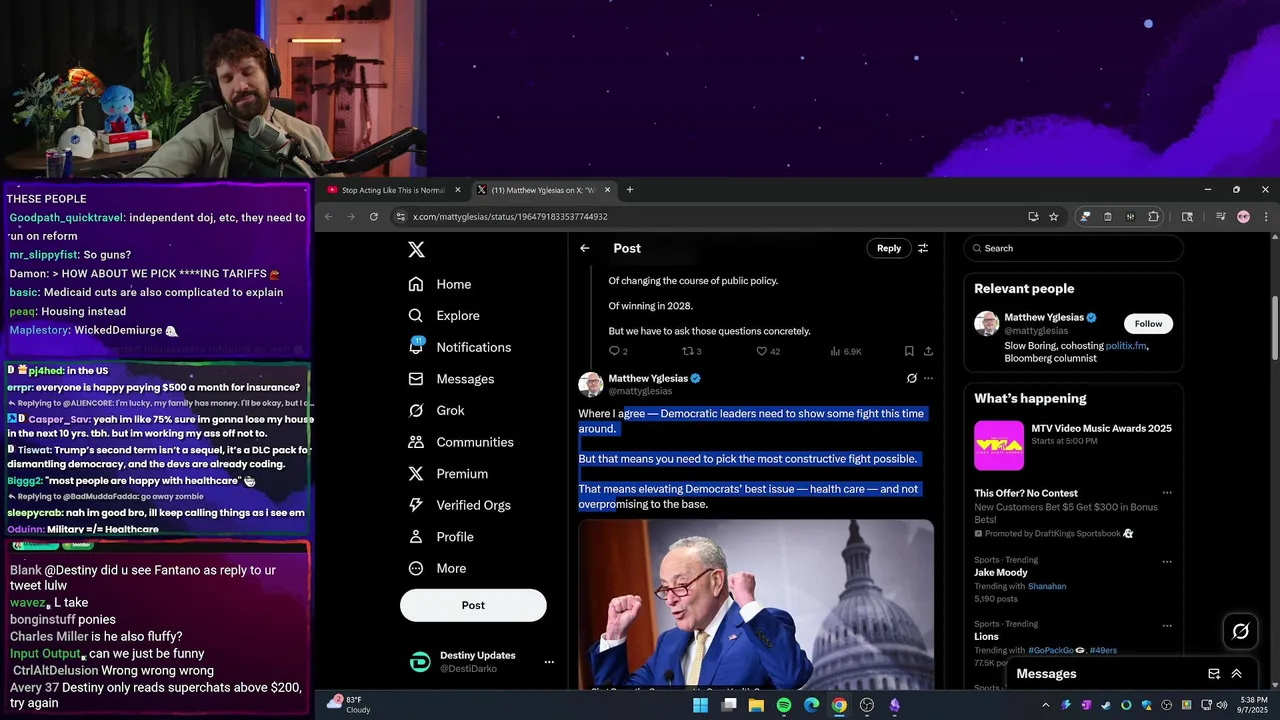Open volume control in system tray
Screen dimensions: 1280x720
click(1221, 705)
